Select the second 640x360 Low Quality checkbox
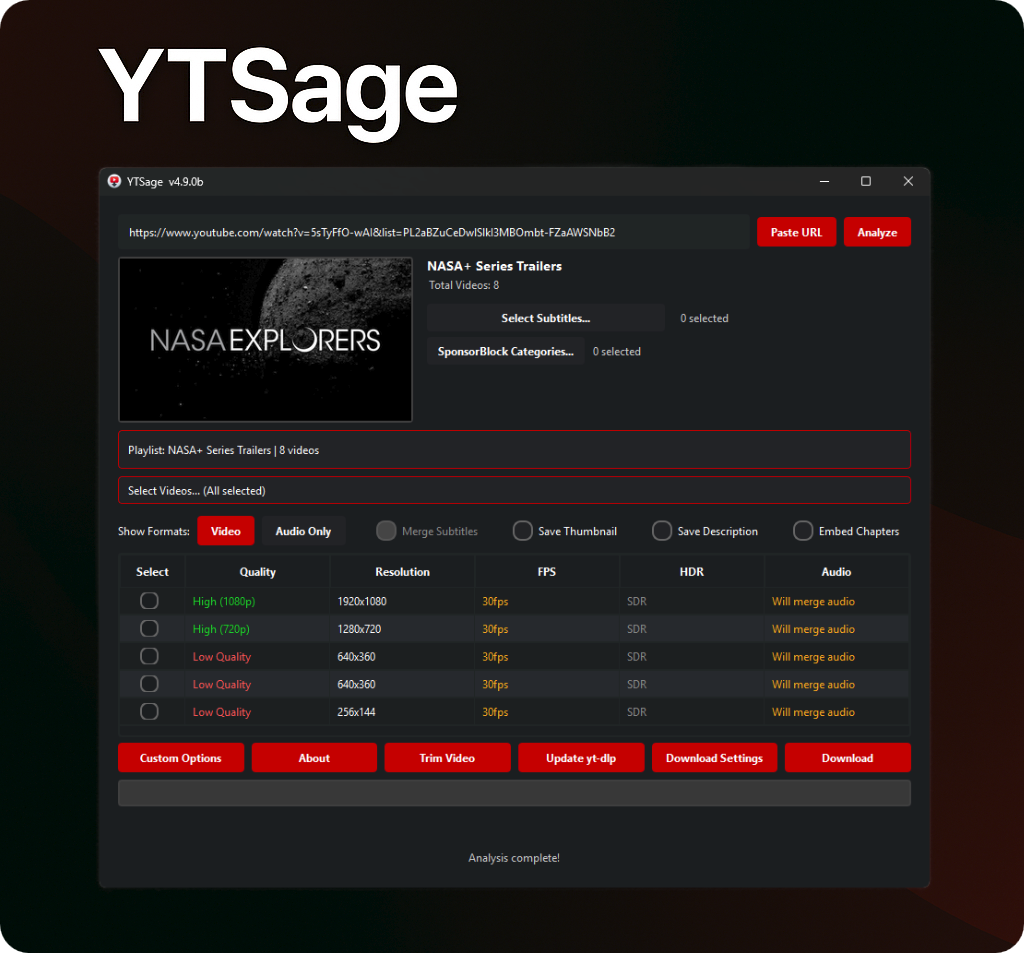 [x=149, y=683]
